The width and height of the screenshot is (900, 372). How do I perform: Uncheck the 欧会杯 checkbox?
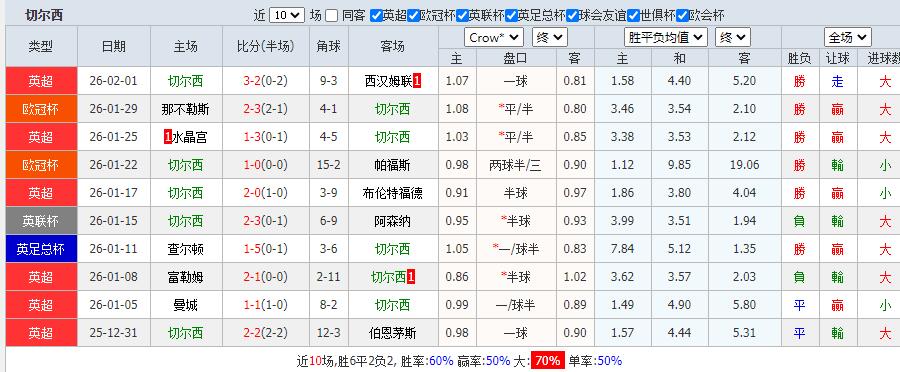click(x=682, y=16)
